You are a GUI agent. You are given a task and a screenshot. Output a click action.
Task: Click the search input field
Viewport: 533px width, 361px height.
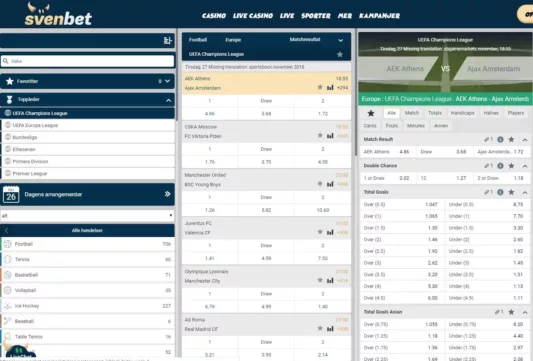[x=88, y=61]
